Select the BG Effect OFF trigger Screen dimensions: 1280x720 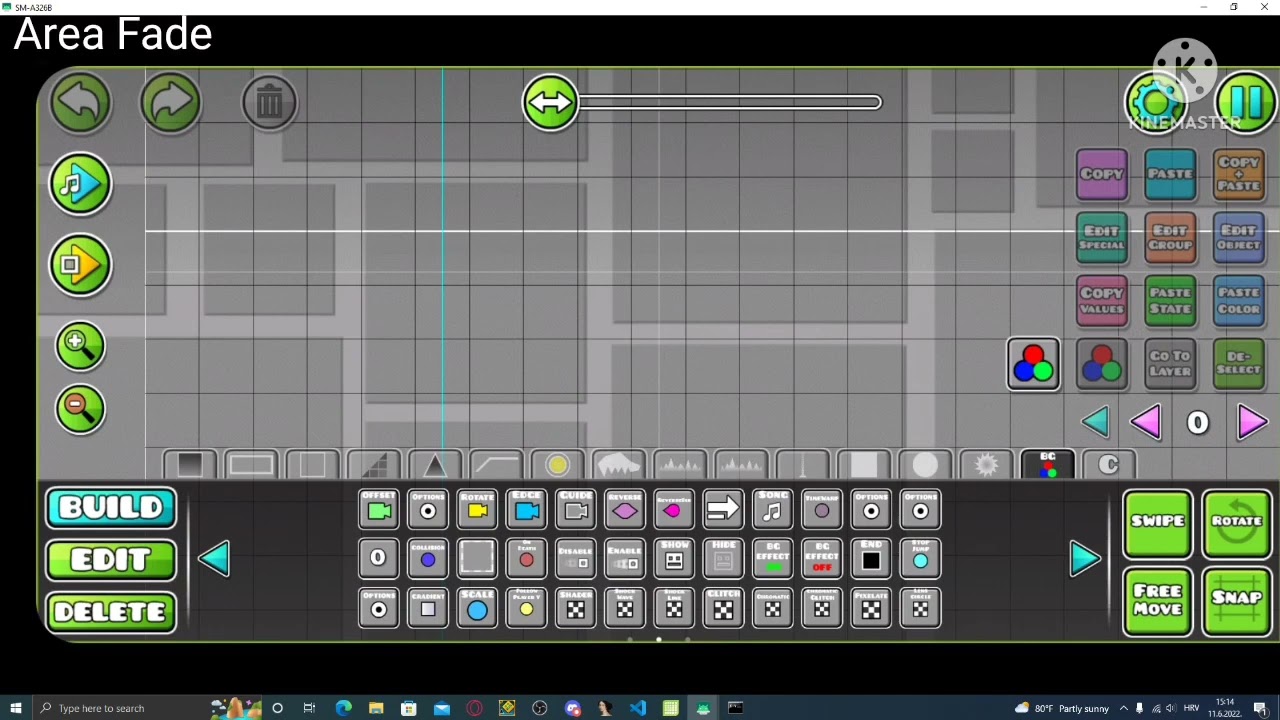821,559
